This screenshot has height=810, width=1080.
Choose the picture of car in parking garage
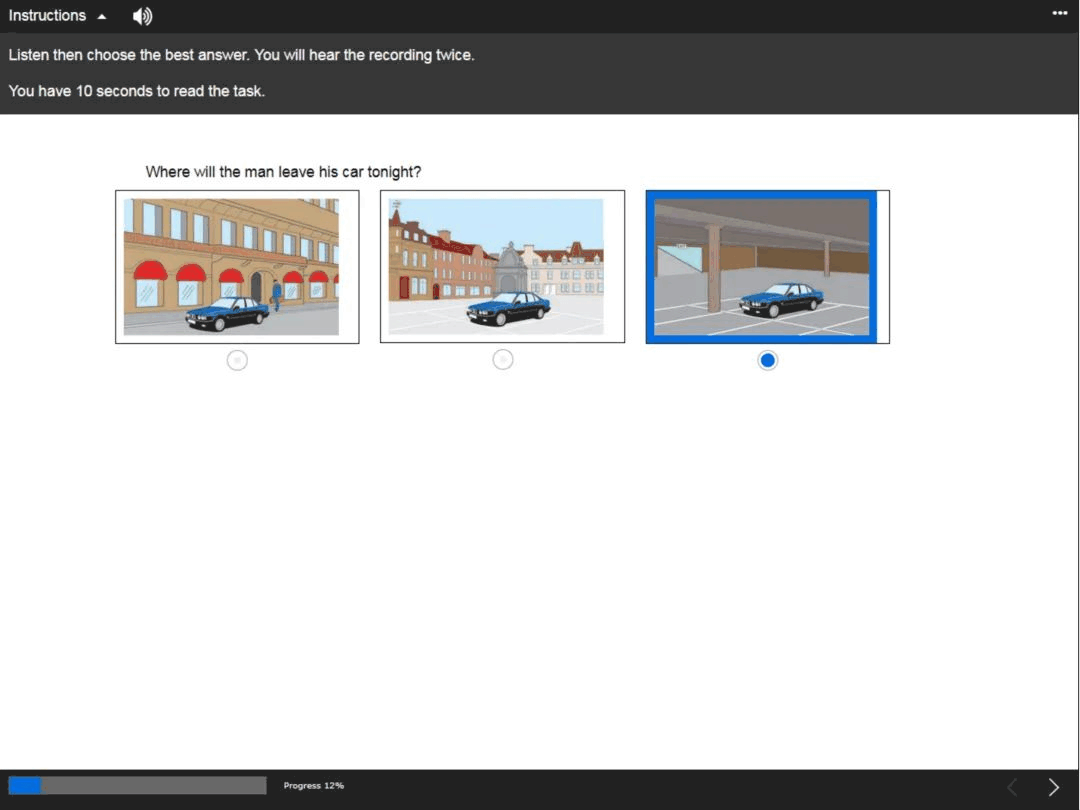tap(767, 267)
